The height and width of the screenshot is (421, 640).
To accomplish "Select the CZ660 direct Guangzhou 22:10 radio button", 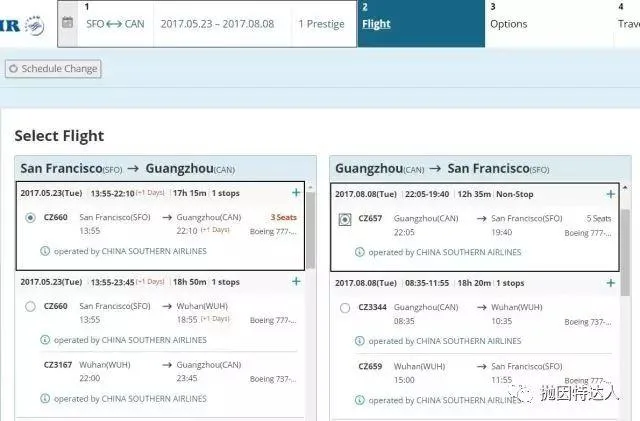I will (30, 218).
